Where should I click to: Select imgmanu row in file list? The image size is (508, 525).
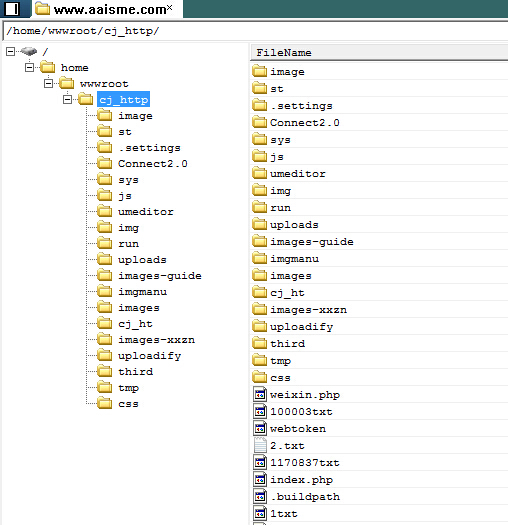click(379, 258)
